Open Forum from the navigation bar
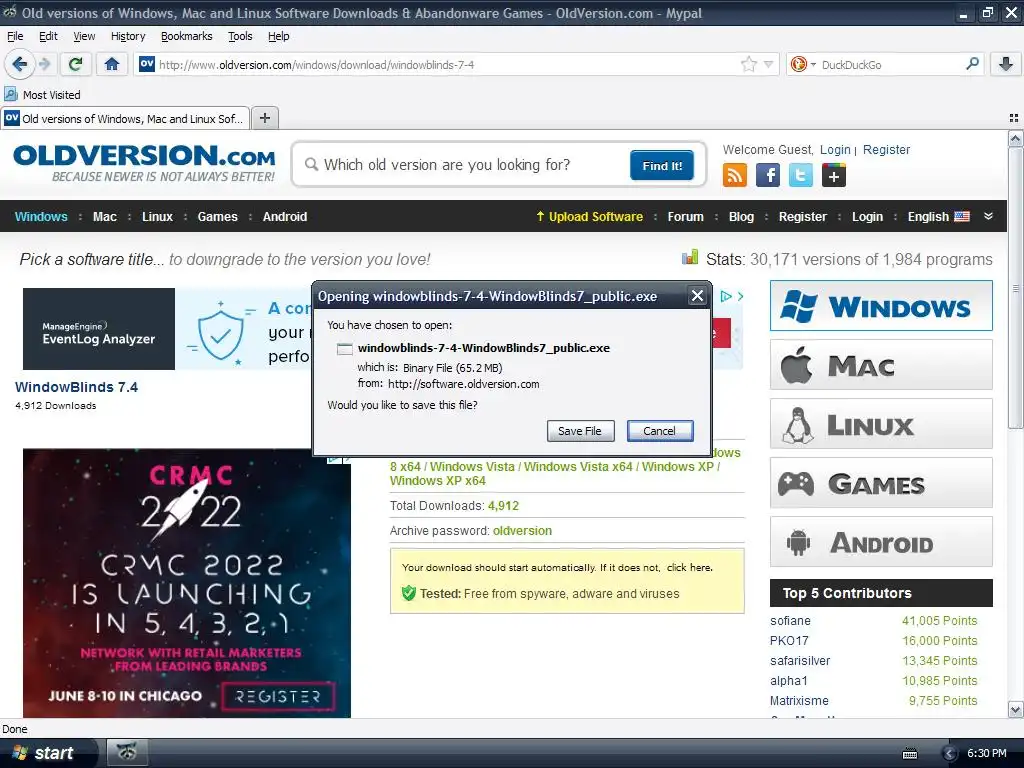Viewport: 1024px width, 768px height. 686,217
